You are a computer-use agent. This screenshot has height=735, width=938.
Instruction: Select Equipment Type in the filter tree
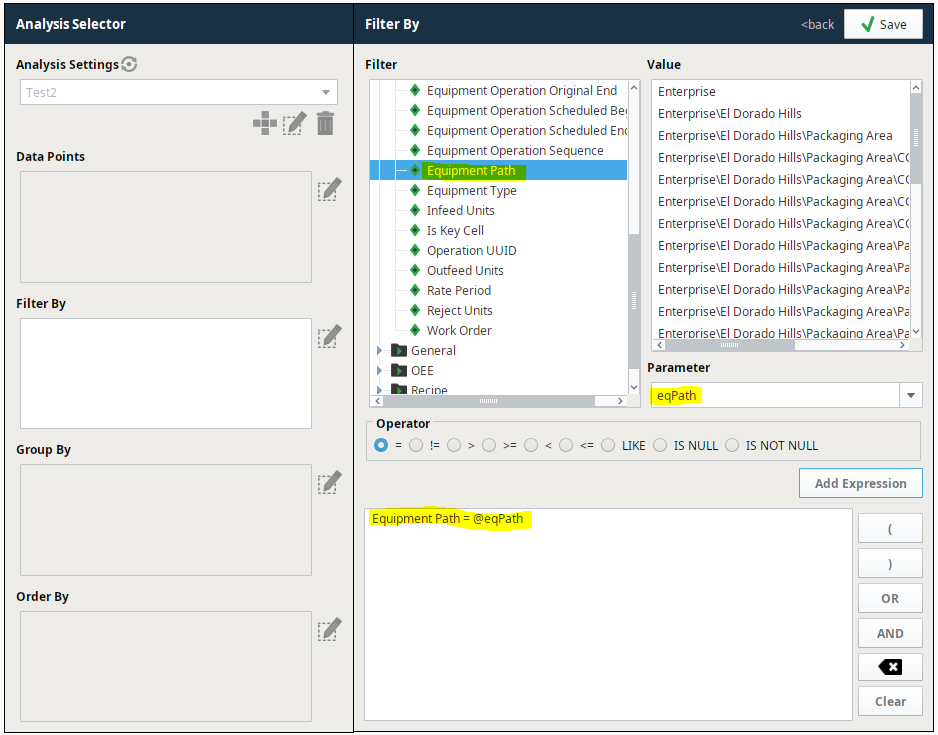[471, 191]
